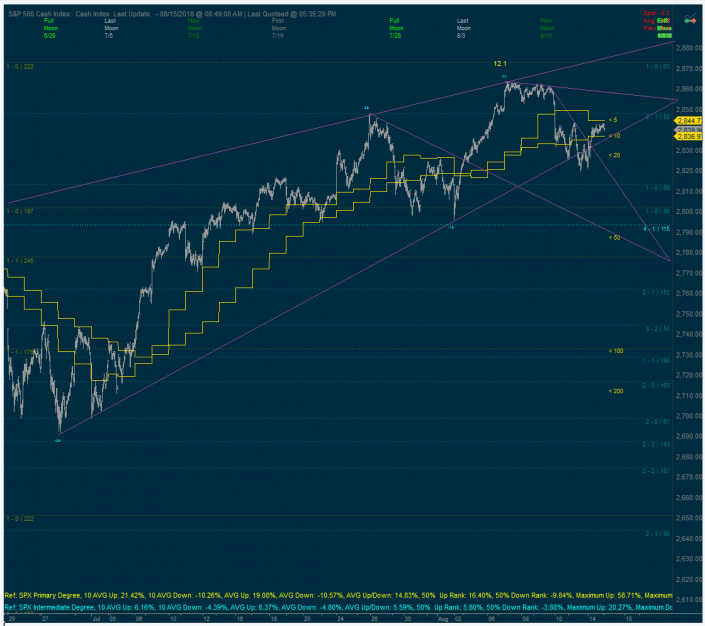This screenshot has width=705, height=626.
Task: Select the '< 5' average label
Action: pyautogui.click(x=613, y=120)
